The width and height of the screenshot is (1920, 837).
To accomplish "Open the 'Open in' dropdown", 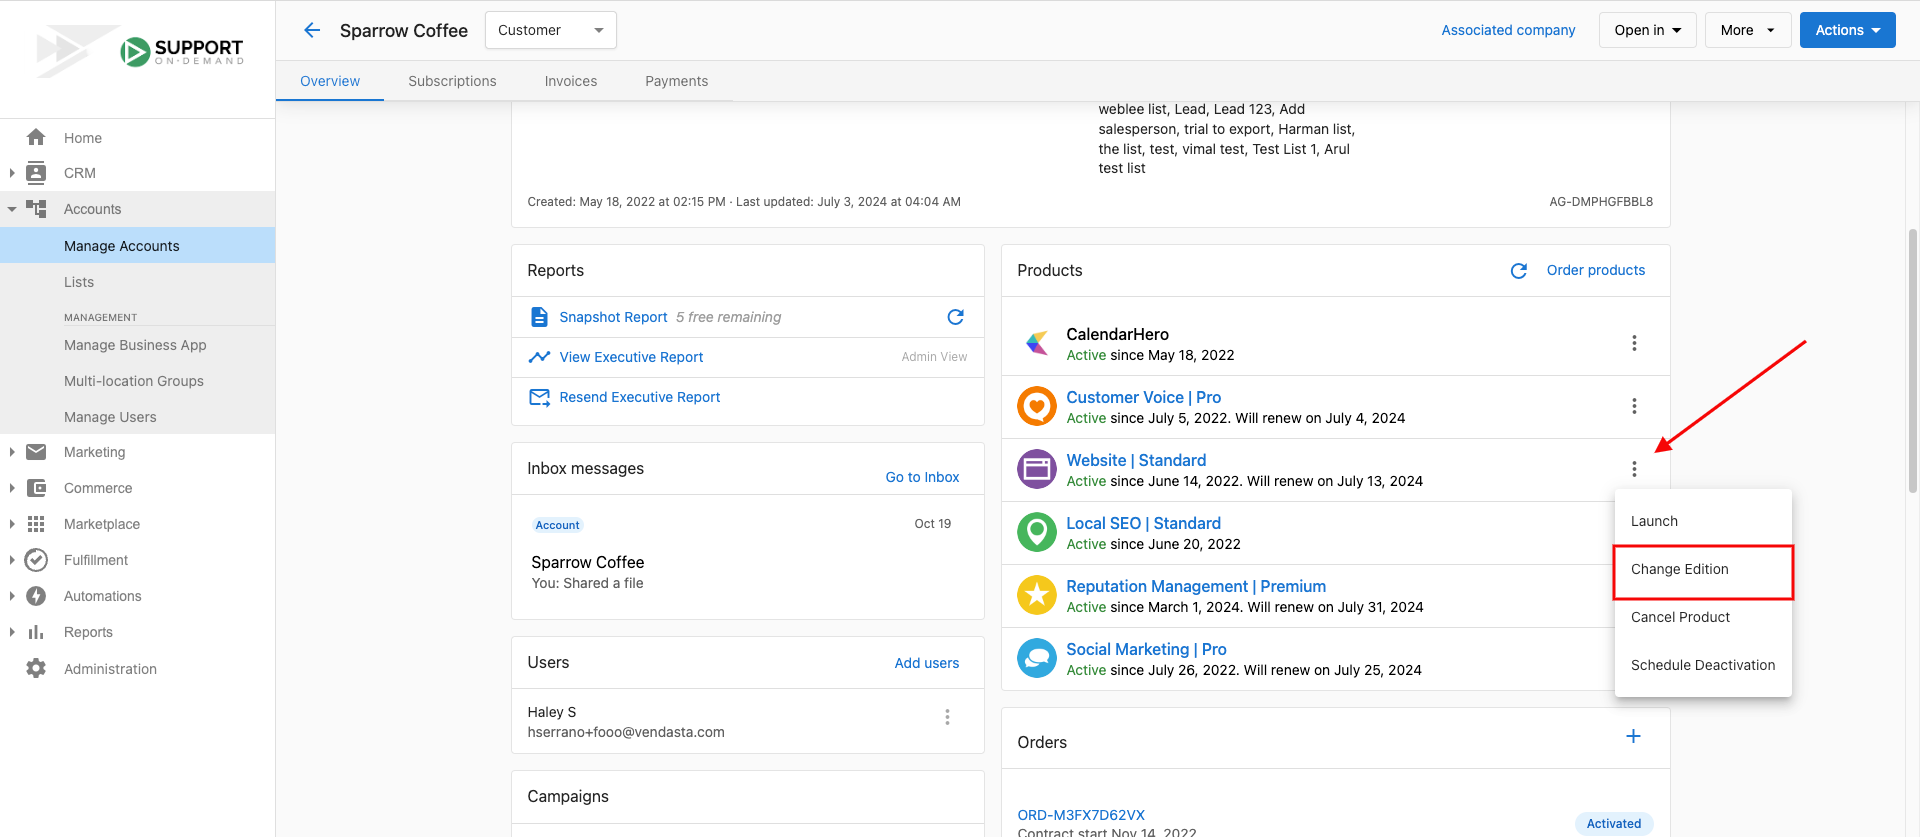I will pos(1647,30).
